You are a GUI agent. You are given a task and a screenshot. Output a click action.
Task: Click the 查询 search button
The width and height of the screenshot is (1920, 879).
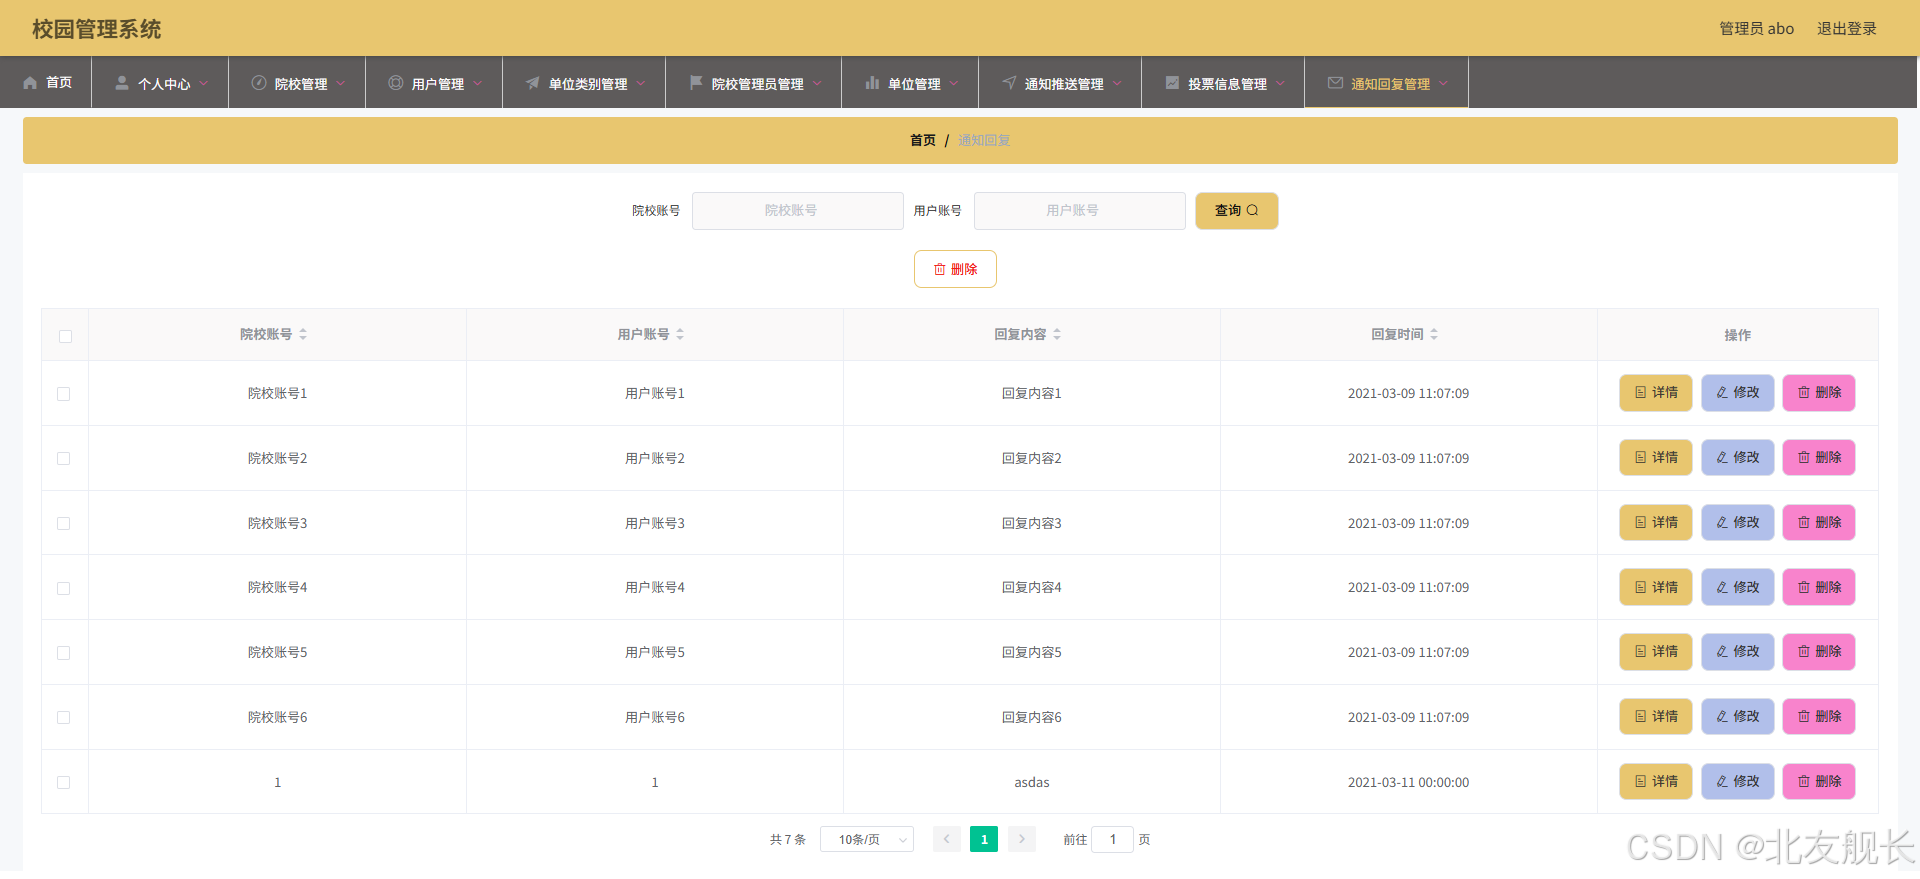[x=1237, y=211]
